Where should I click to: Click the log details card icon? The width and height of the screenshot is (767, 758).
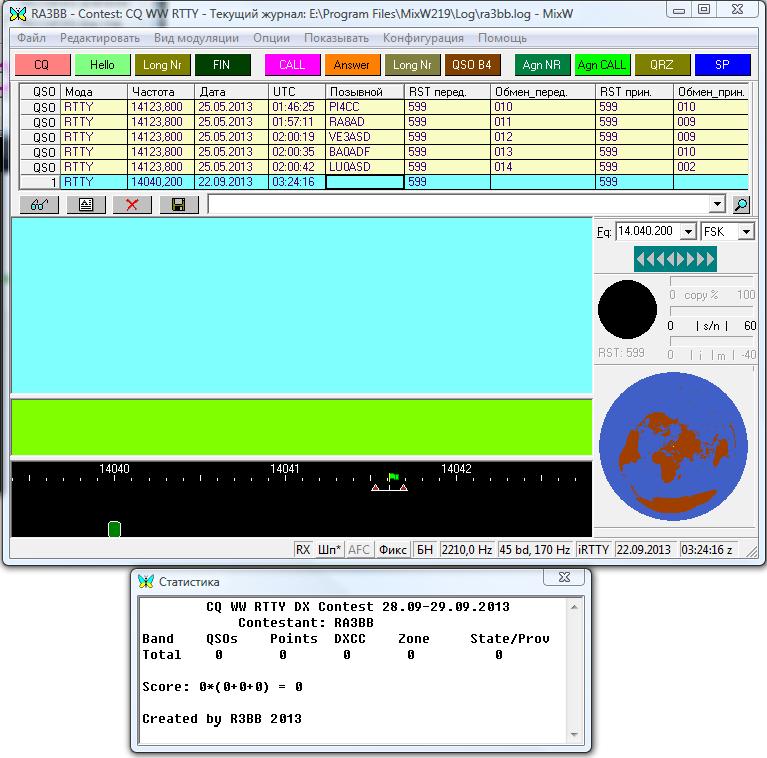85,204
